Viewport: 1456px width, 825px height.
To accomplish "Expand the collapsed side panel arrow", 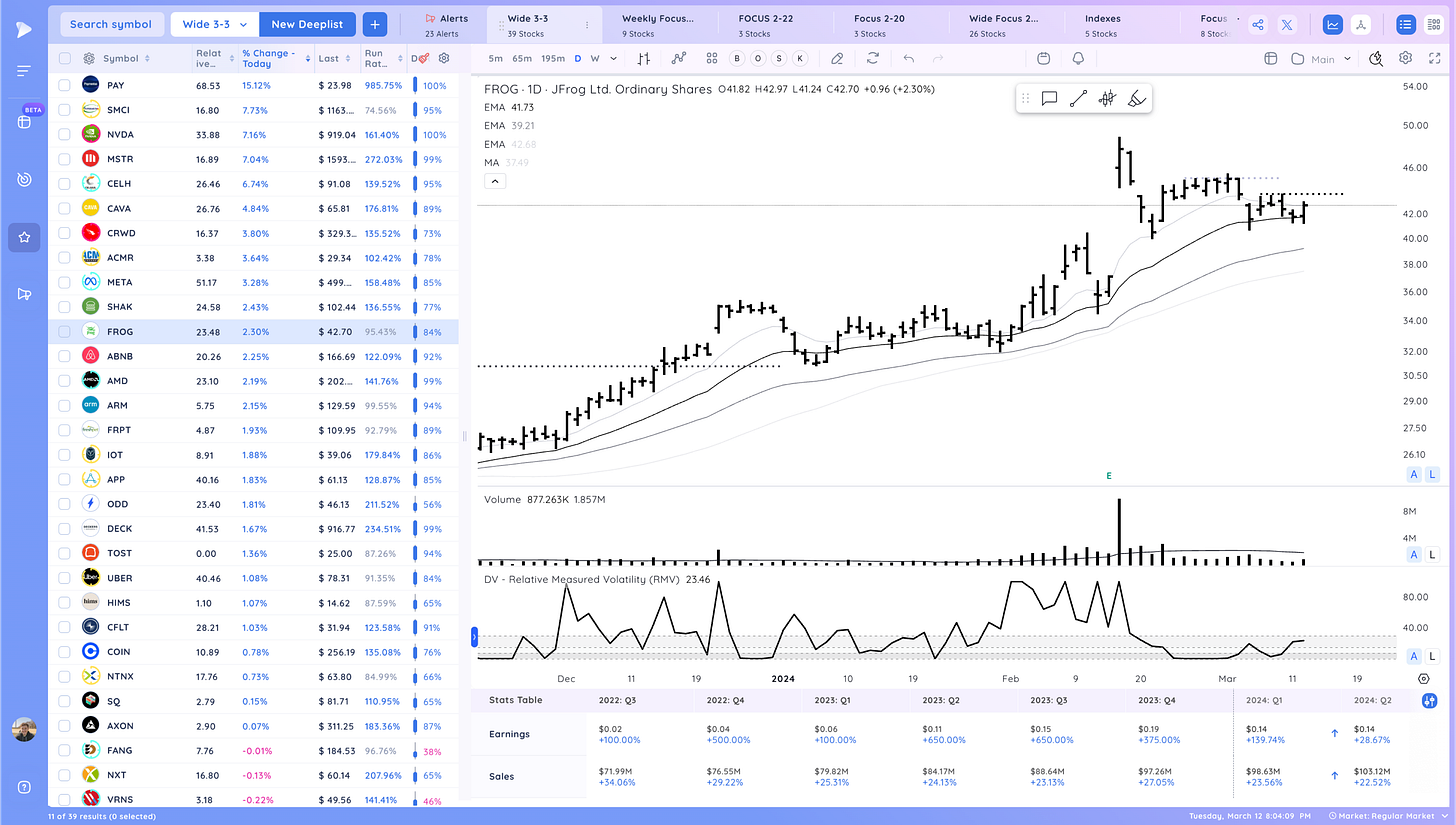I will (x=475, y=636).
